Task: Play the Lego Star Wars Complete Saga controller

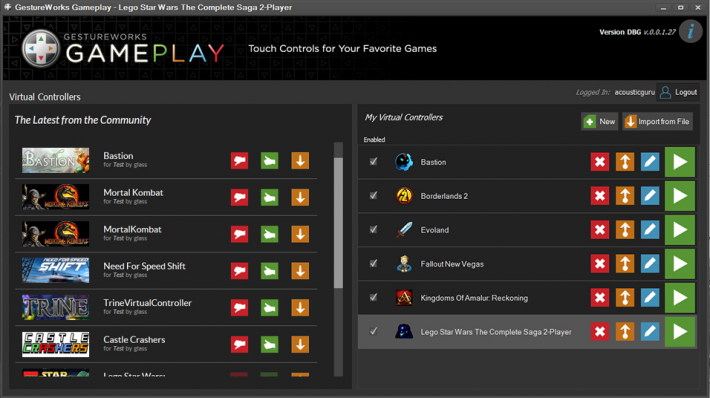Action: coord(680,331)
